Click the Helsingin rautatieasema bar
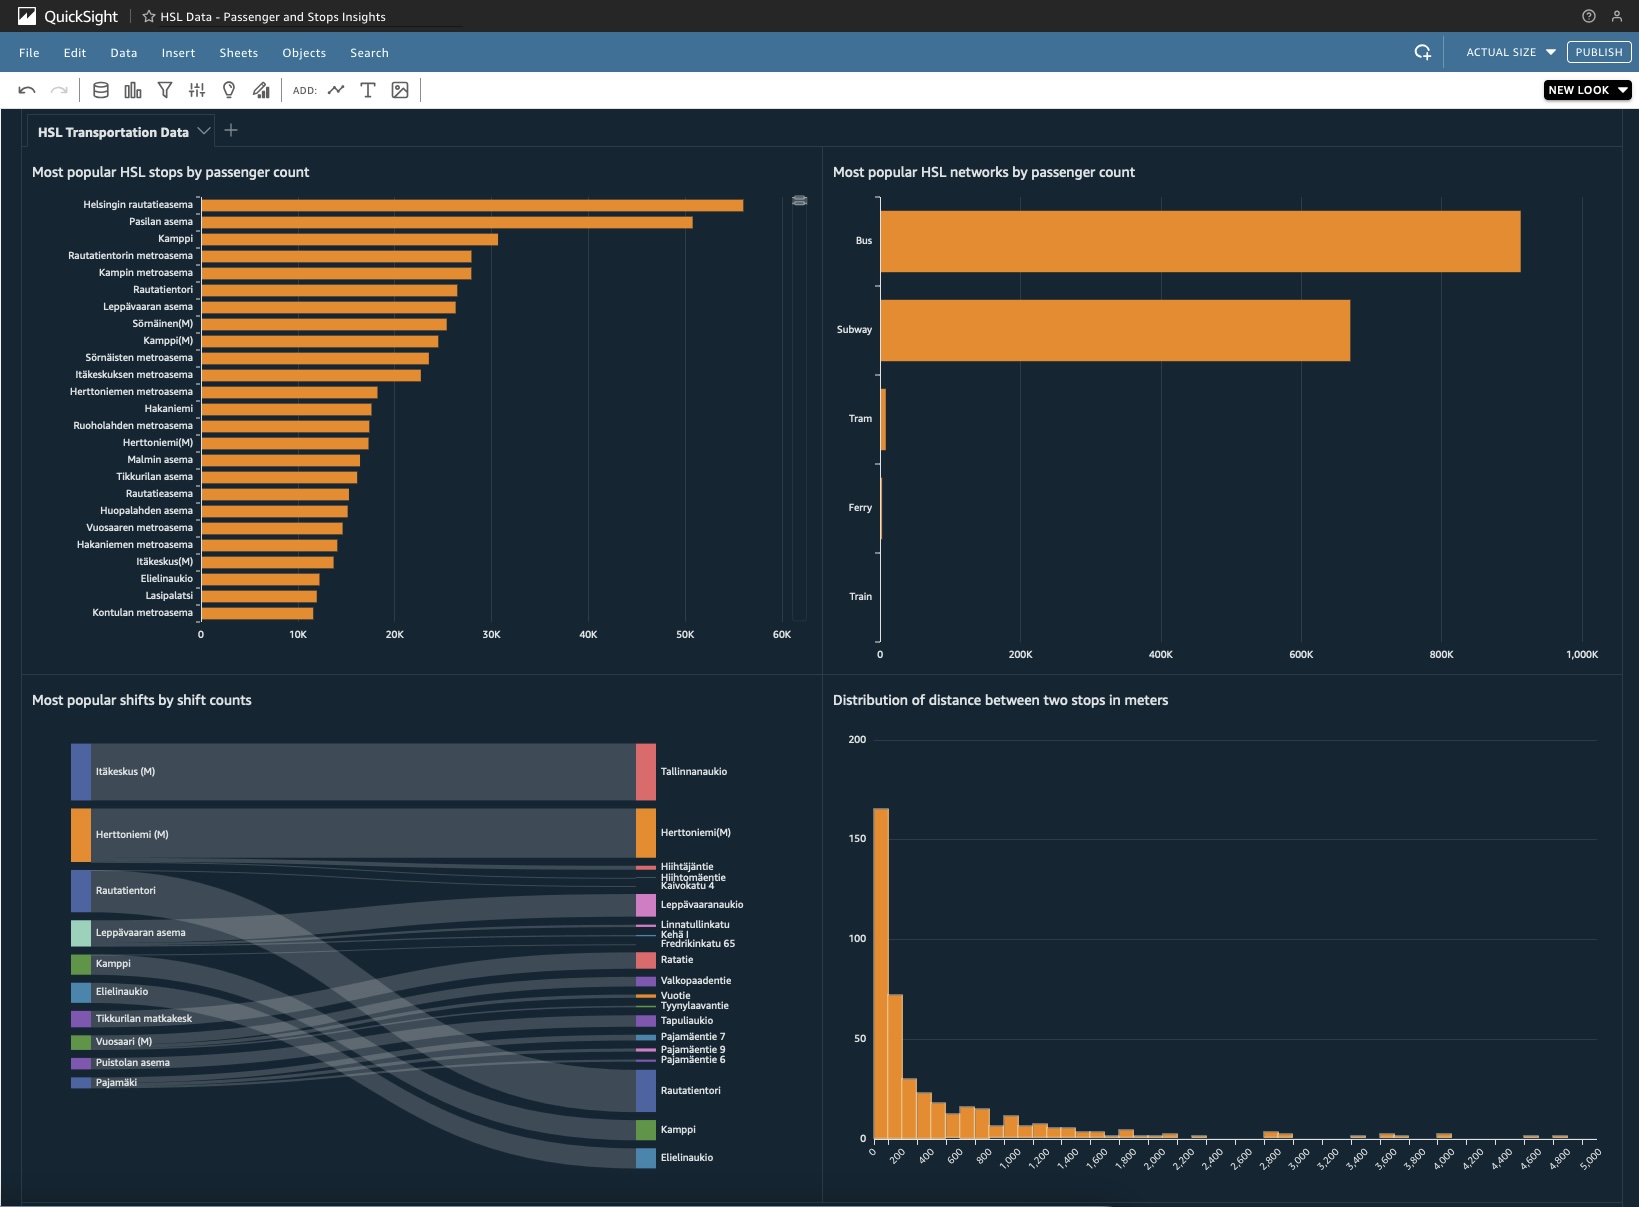Screen dimensions: 1639x1207 [472, 205]
